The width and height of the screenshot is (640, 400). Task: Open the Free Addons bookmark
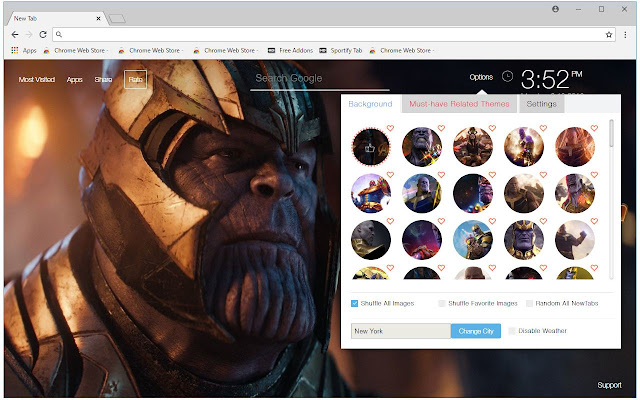290,51
